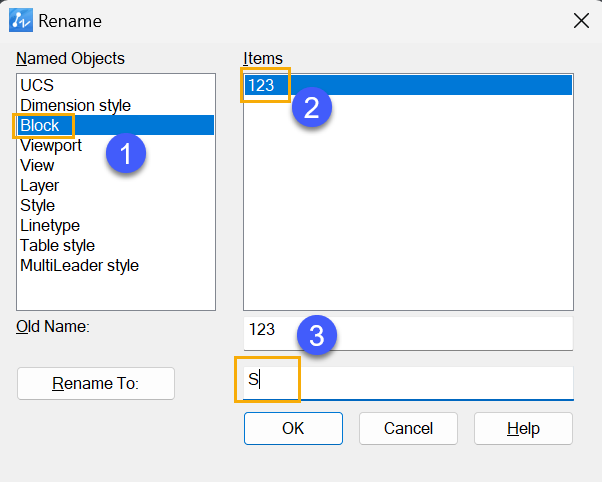Focus the Rename To input field
The width and height of the screenshot is (602, 482).
(x=408, y=383)
